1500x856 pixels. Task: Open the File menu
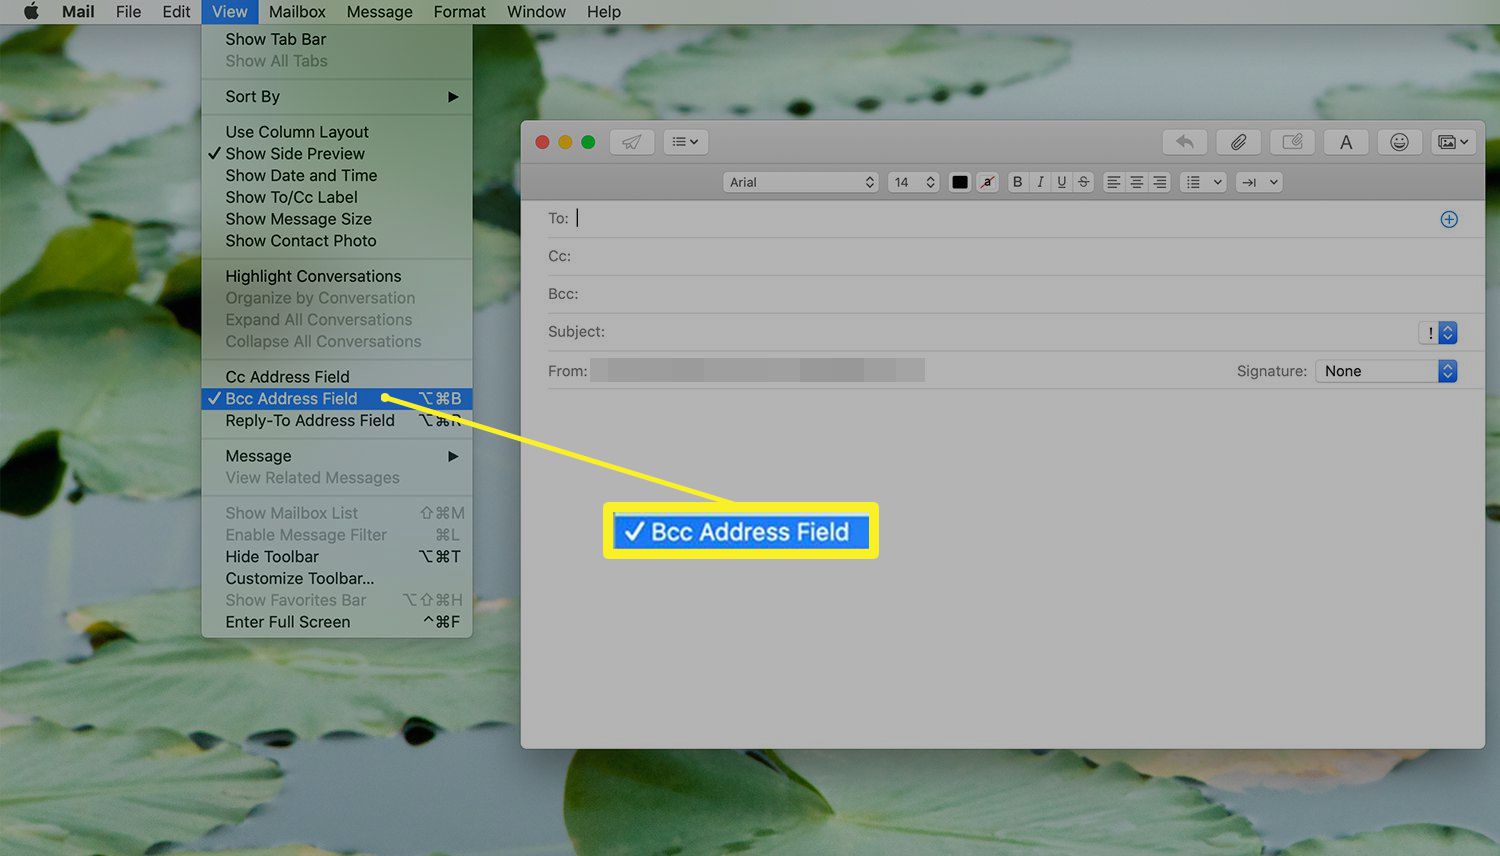[x=128, y=12]
